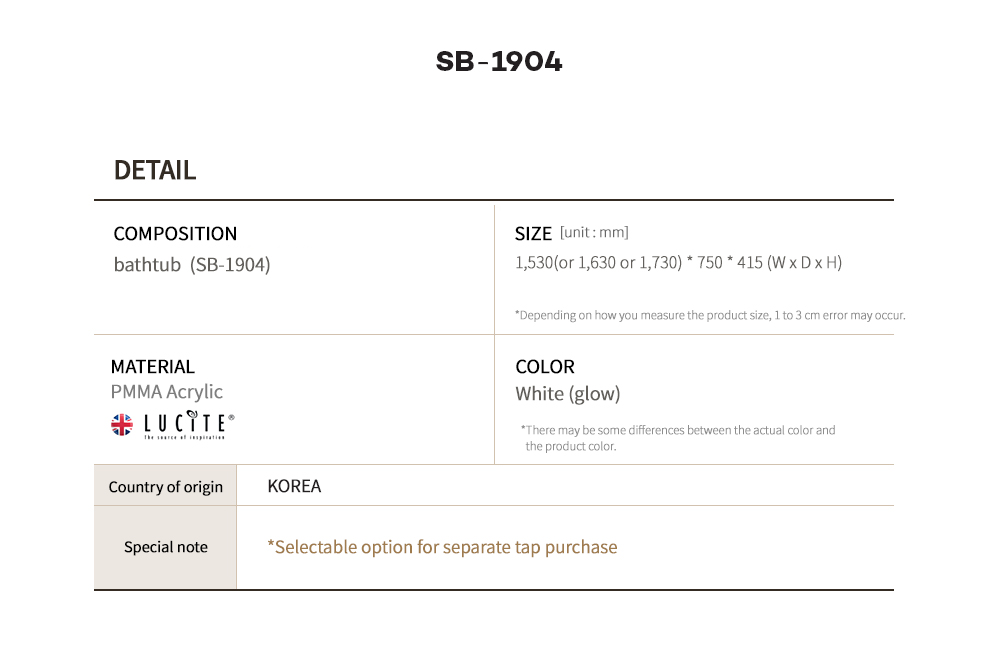Select the KOREA value
1000x645 pixels.
[x=295, y=487]
